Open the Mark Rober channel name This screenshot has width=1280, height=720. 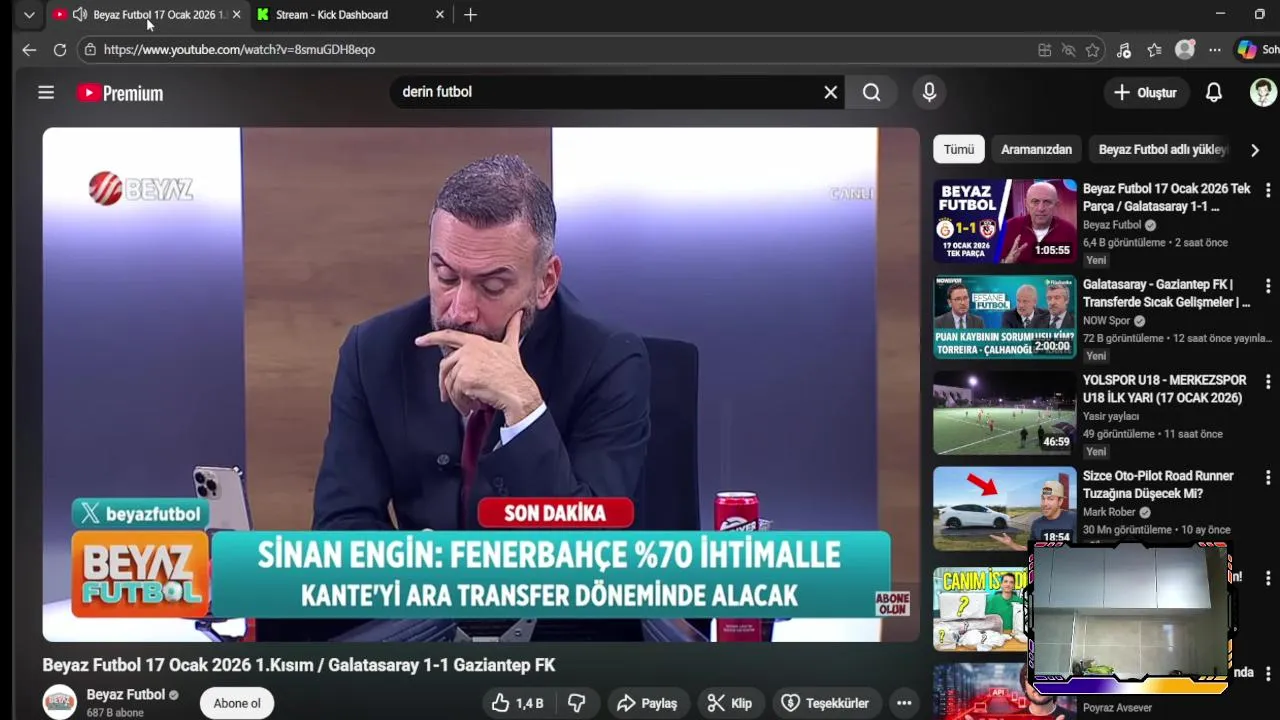pos(1109,512)
